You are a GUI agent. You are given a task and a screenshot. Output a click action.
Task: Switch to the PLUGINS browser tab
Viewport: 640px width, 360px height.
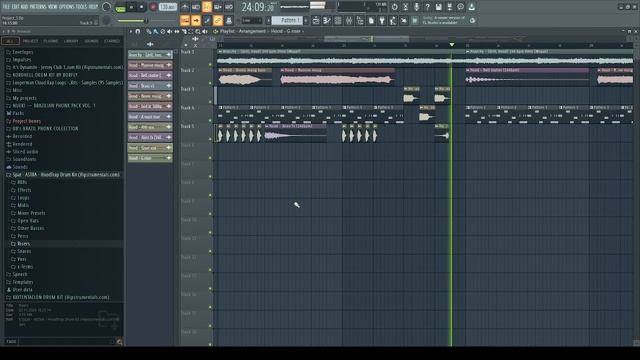[x=51, y=41]
